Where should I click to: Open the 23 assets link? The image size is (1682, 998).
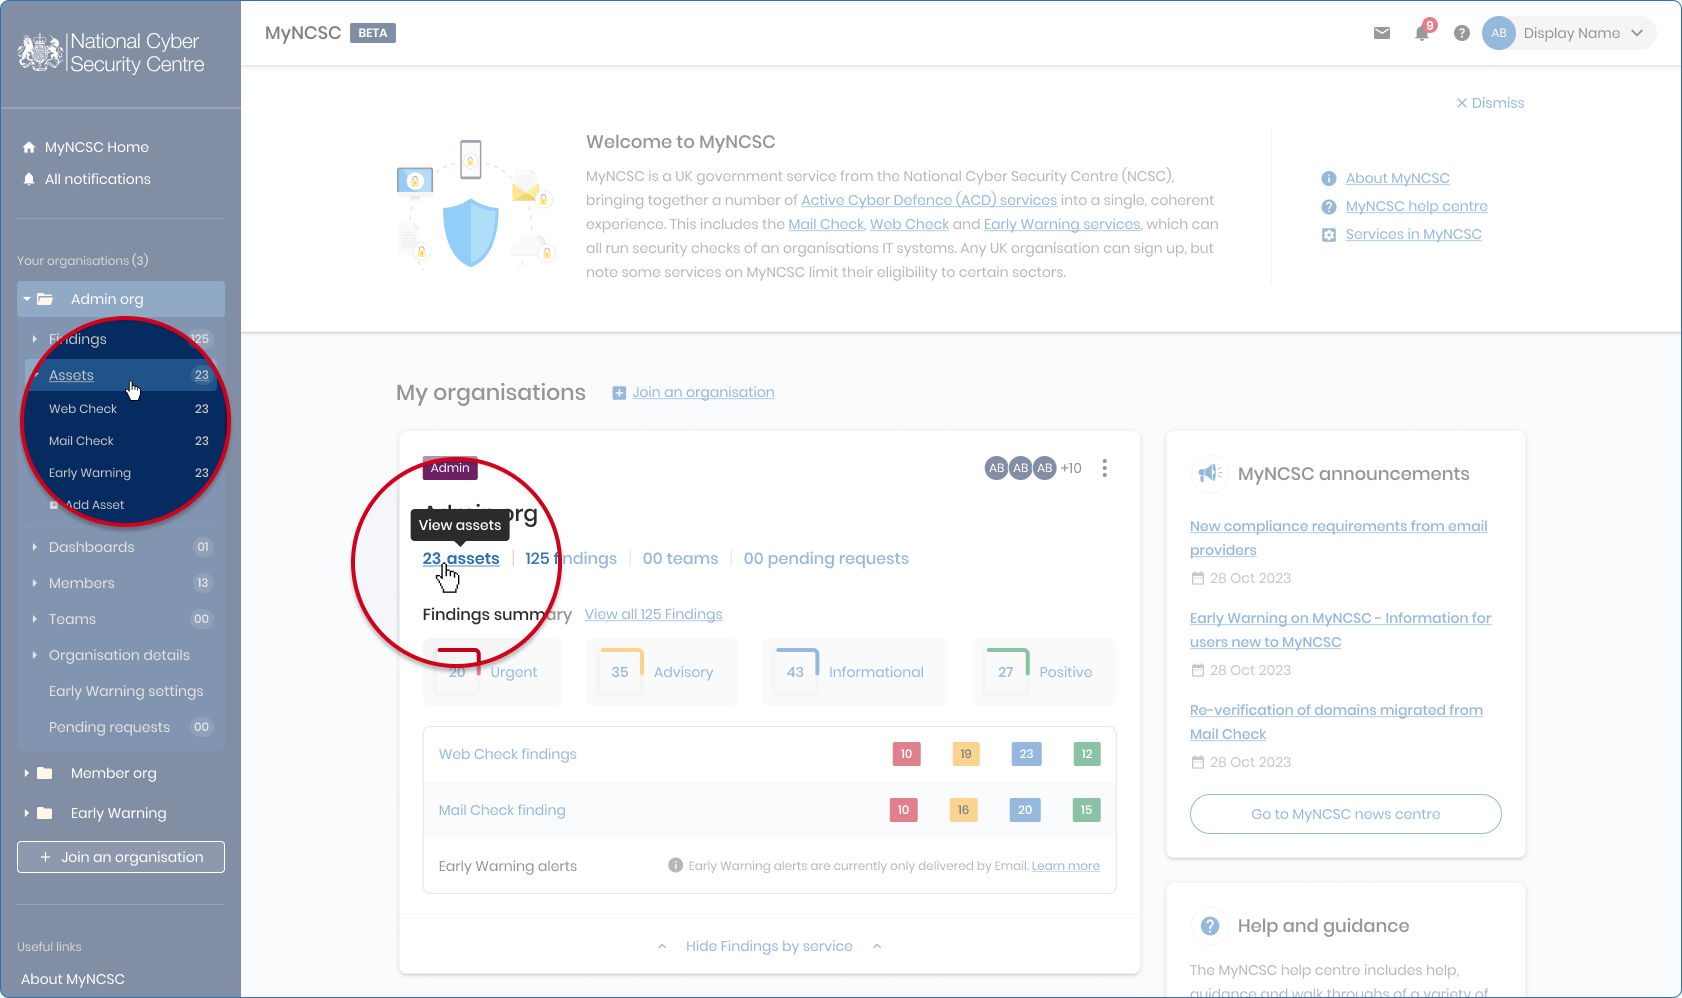pyautogui.click(x=461, y=558)
